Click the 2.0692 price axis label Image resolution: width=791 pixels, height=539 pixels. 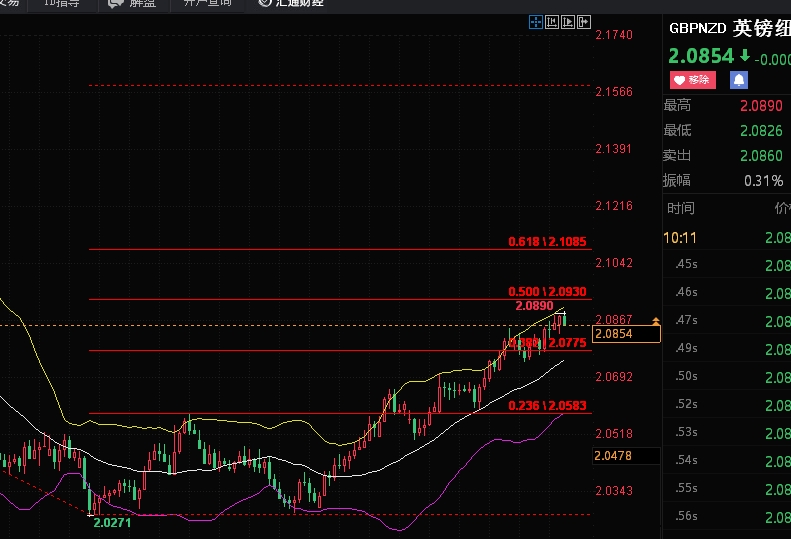click(614, 377)
